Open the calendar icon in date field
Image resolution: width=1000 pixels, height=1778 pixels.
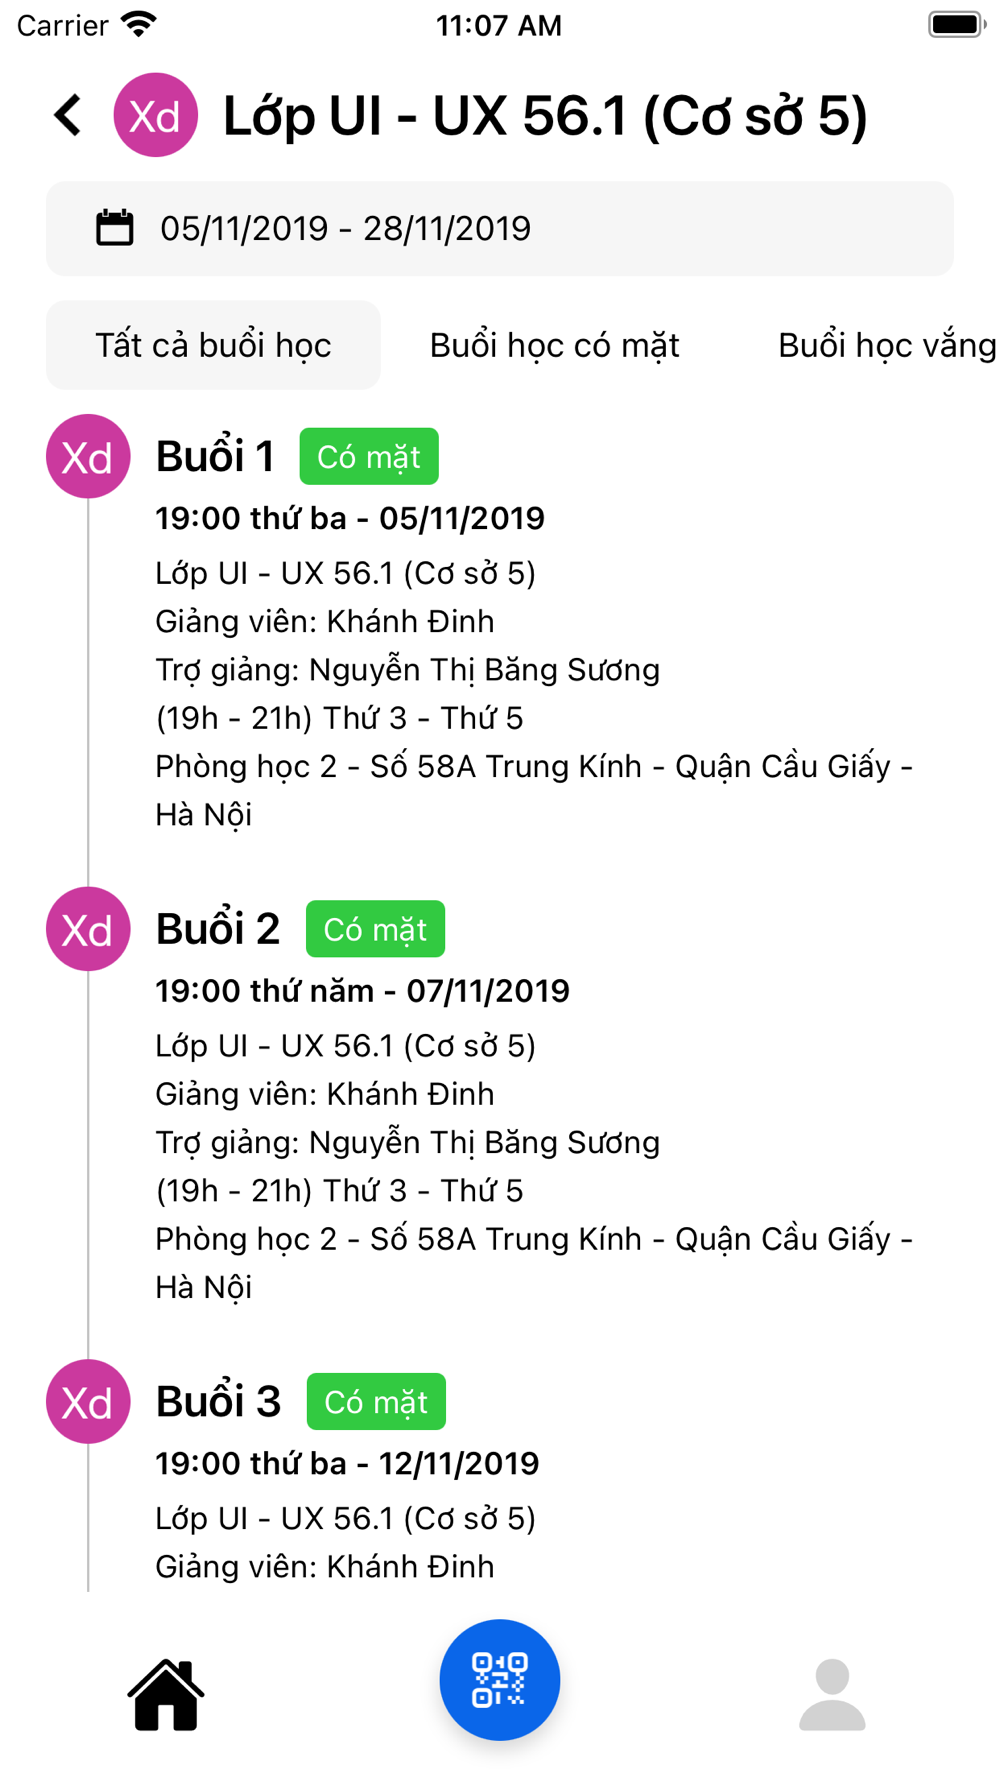pyautogui.click(x=114, y=228)
